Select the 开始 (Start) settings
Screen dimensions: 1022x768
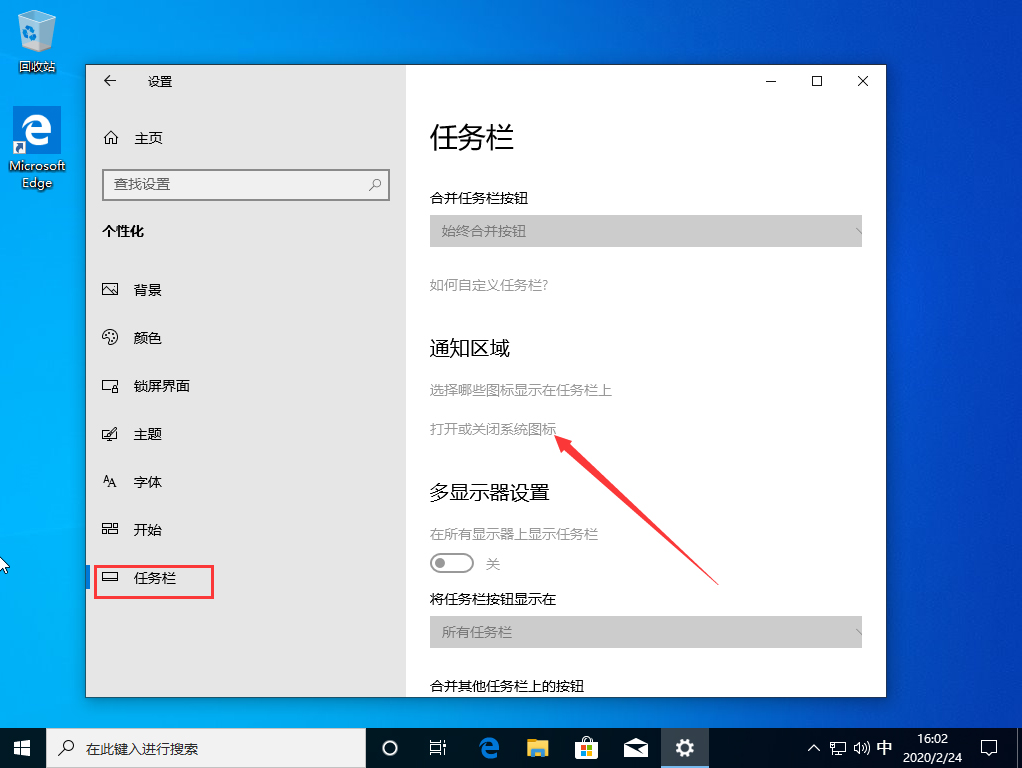(x=147, y=529)
